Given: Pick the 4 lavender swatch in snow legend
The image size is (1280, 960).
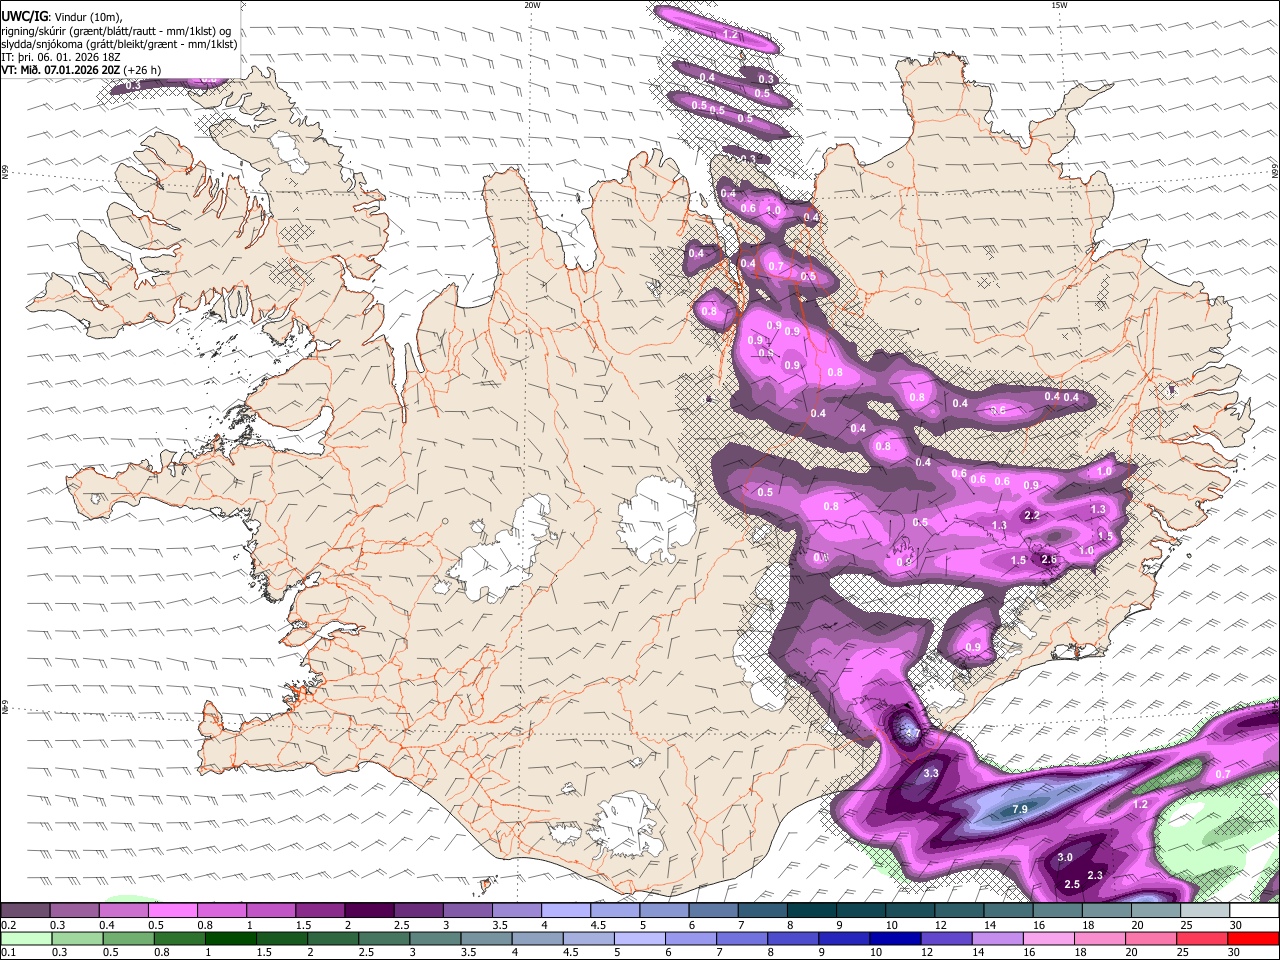Looking at the screenshot, I should (566, 910).
